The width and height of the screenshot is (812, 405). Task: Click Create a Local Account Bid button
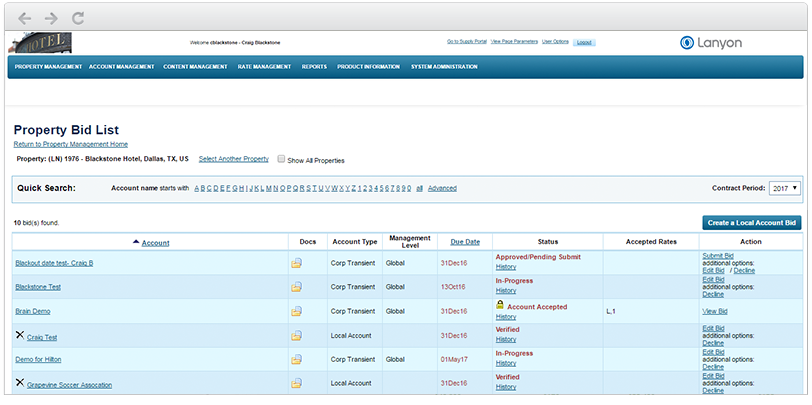[x=752, y=222]
